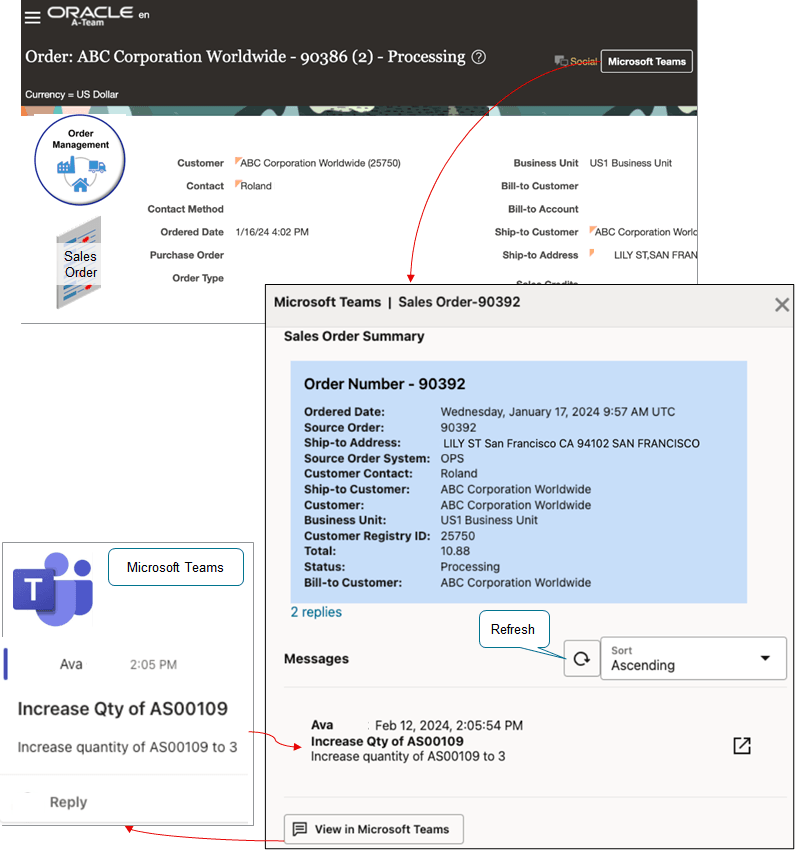This screenshot has width=795, height=850.
Task: Click the Order Number - 90392 heading
Action: click(384, 384)
